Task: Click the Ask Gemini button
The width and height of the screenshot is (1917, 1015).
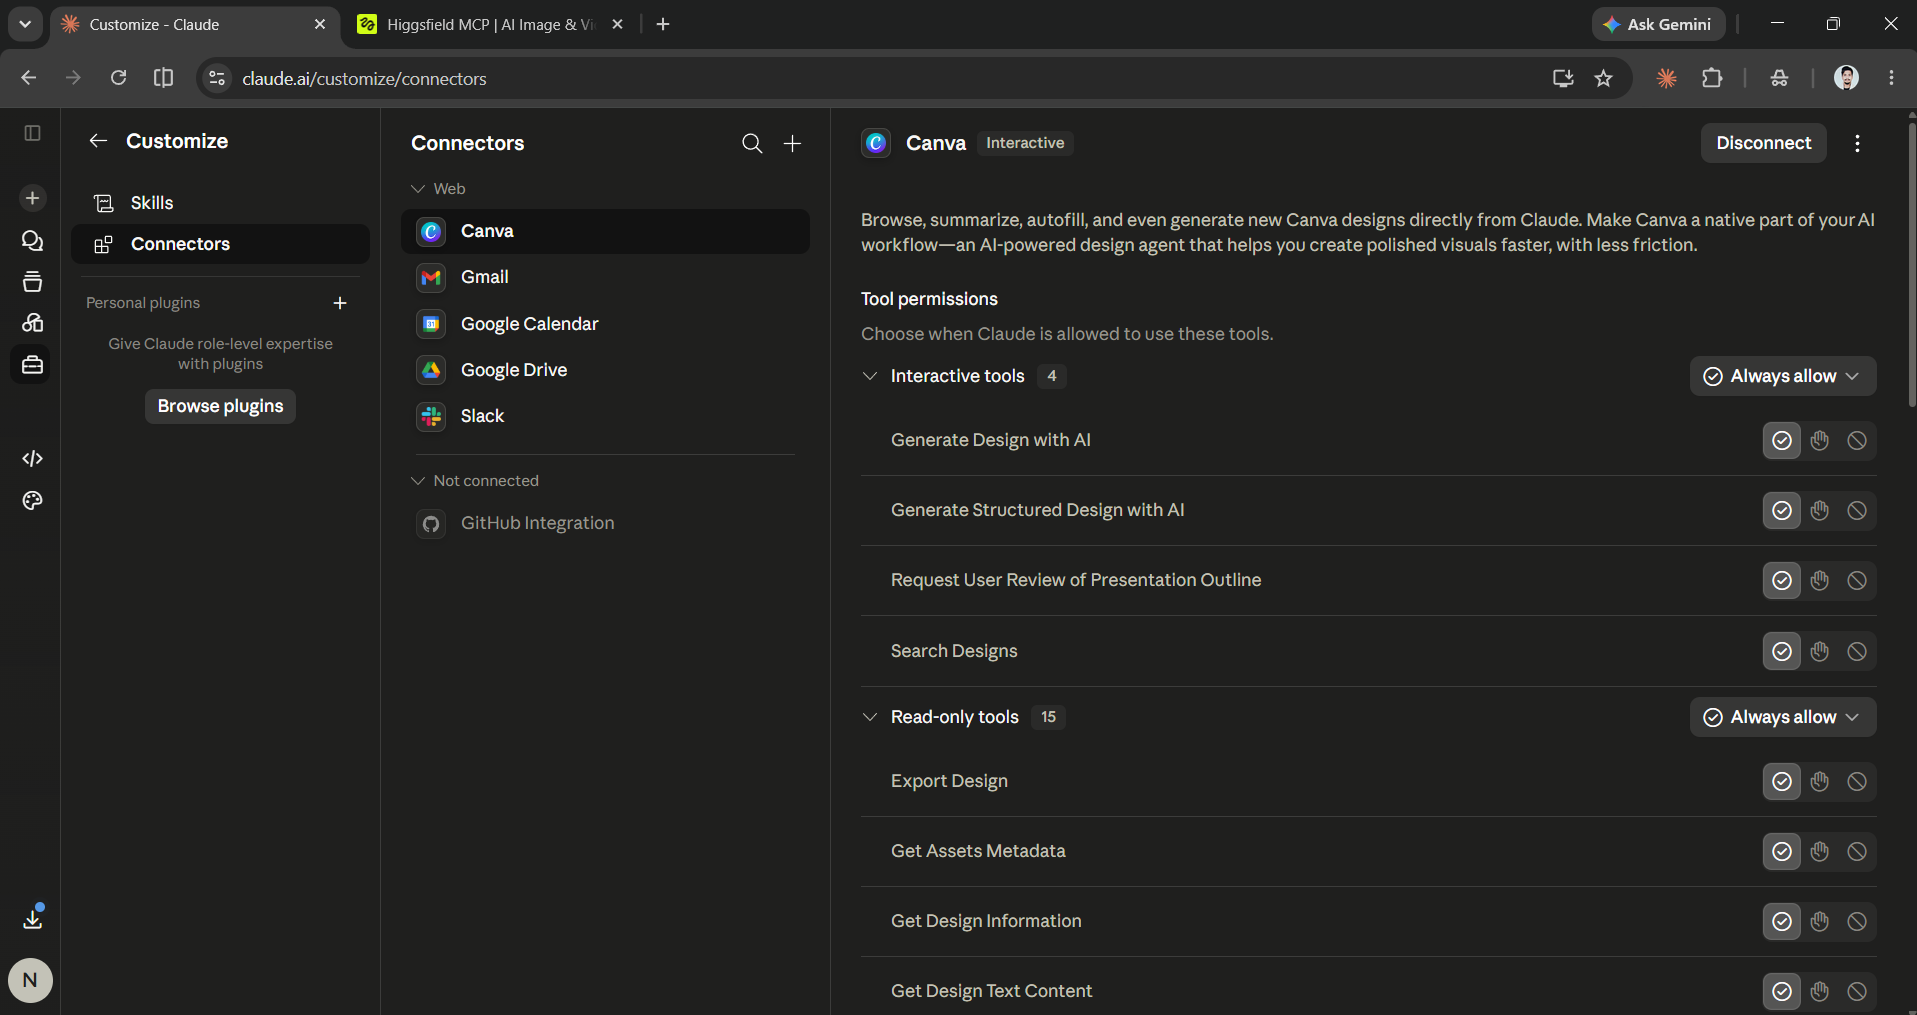Action: pos(1658,24)
